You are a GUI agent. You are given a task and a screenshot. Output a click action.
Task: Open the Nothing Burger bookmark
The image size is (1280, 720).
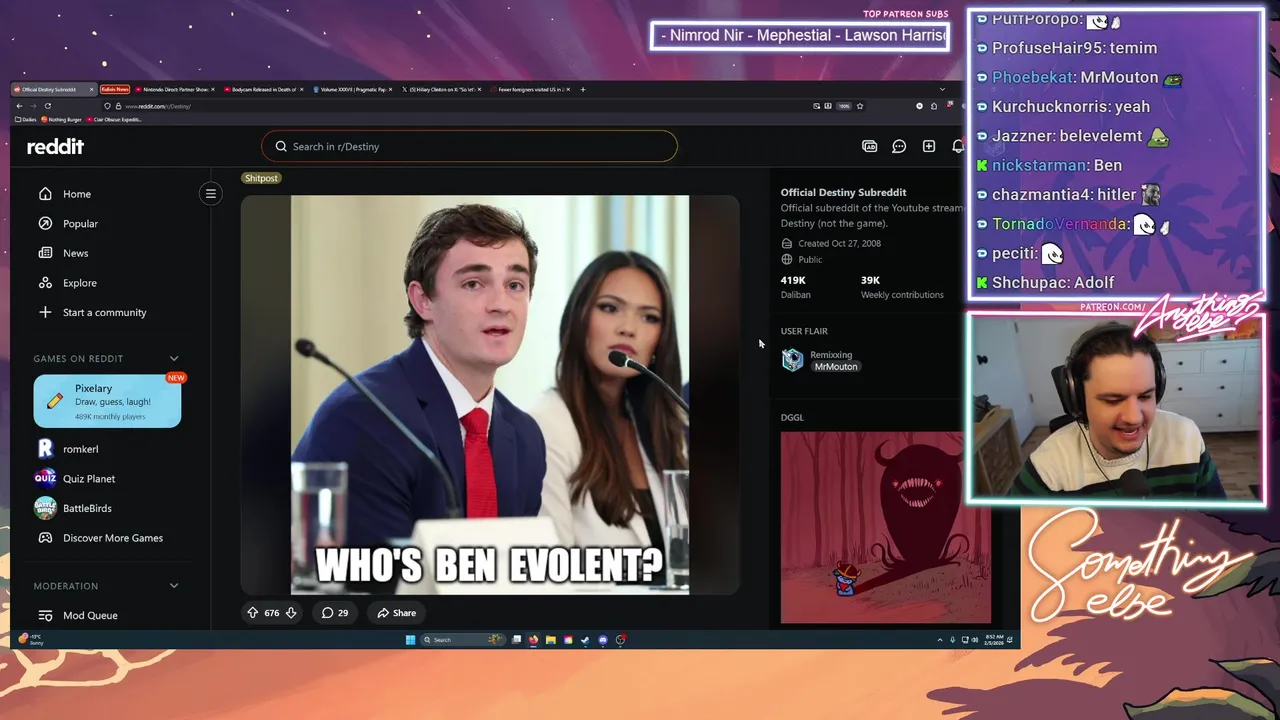point(61,119)
